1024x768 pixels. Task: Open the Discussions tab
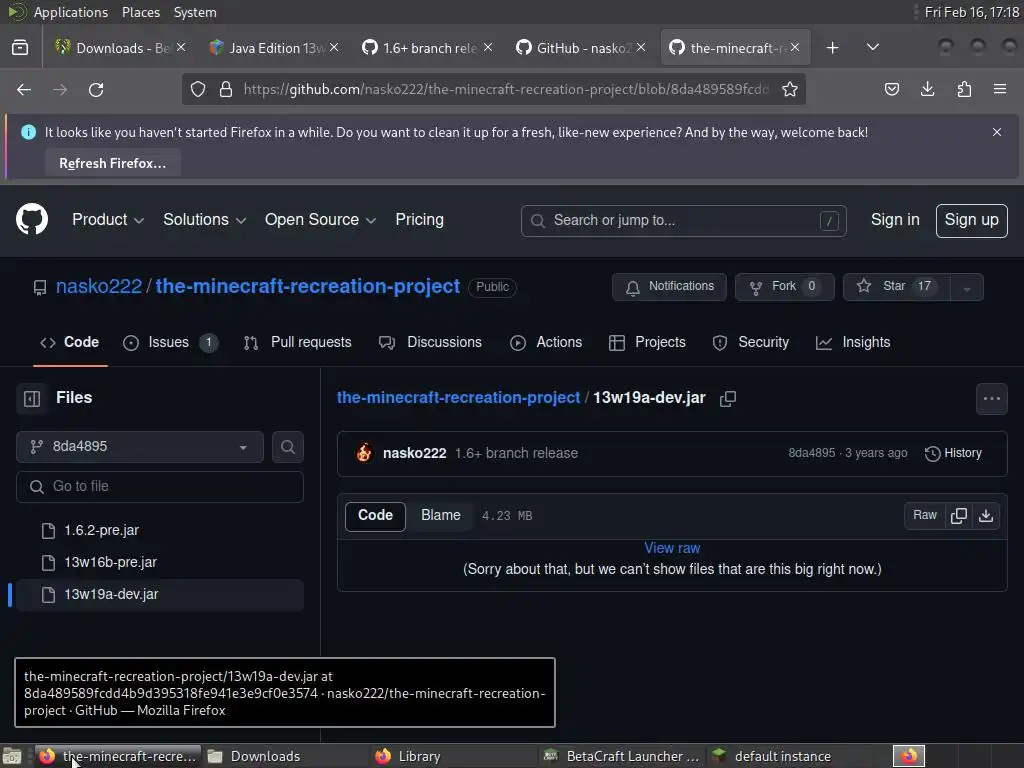pos(430,342)
